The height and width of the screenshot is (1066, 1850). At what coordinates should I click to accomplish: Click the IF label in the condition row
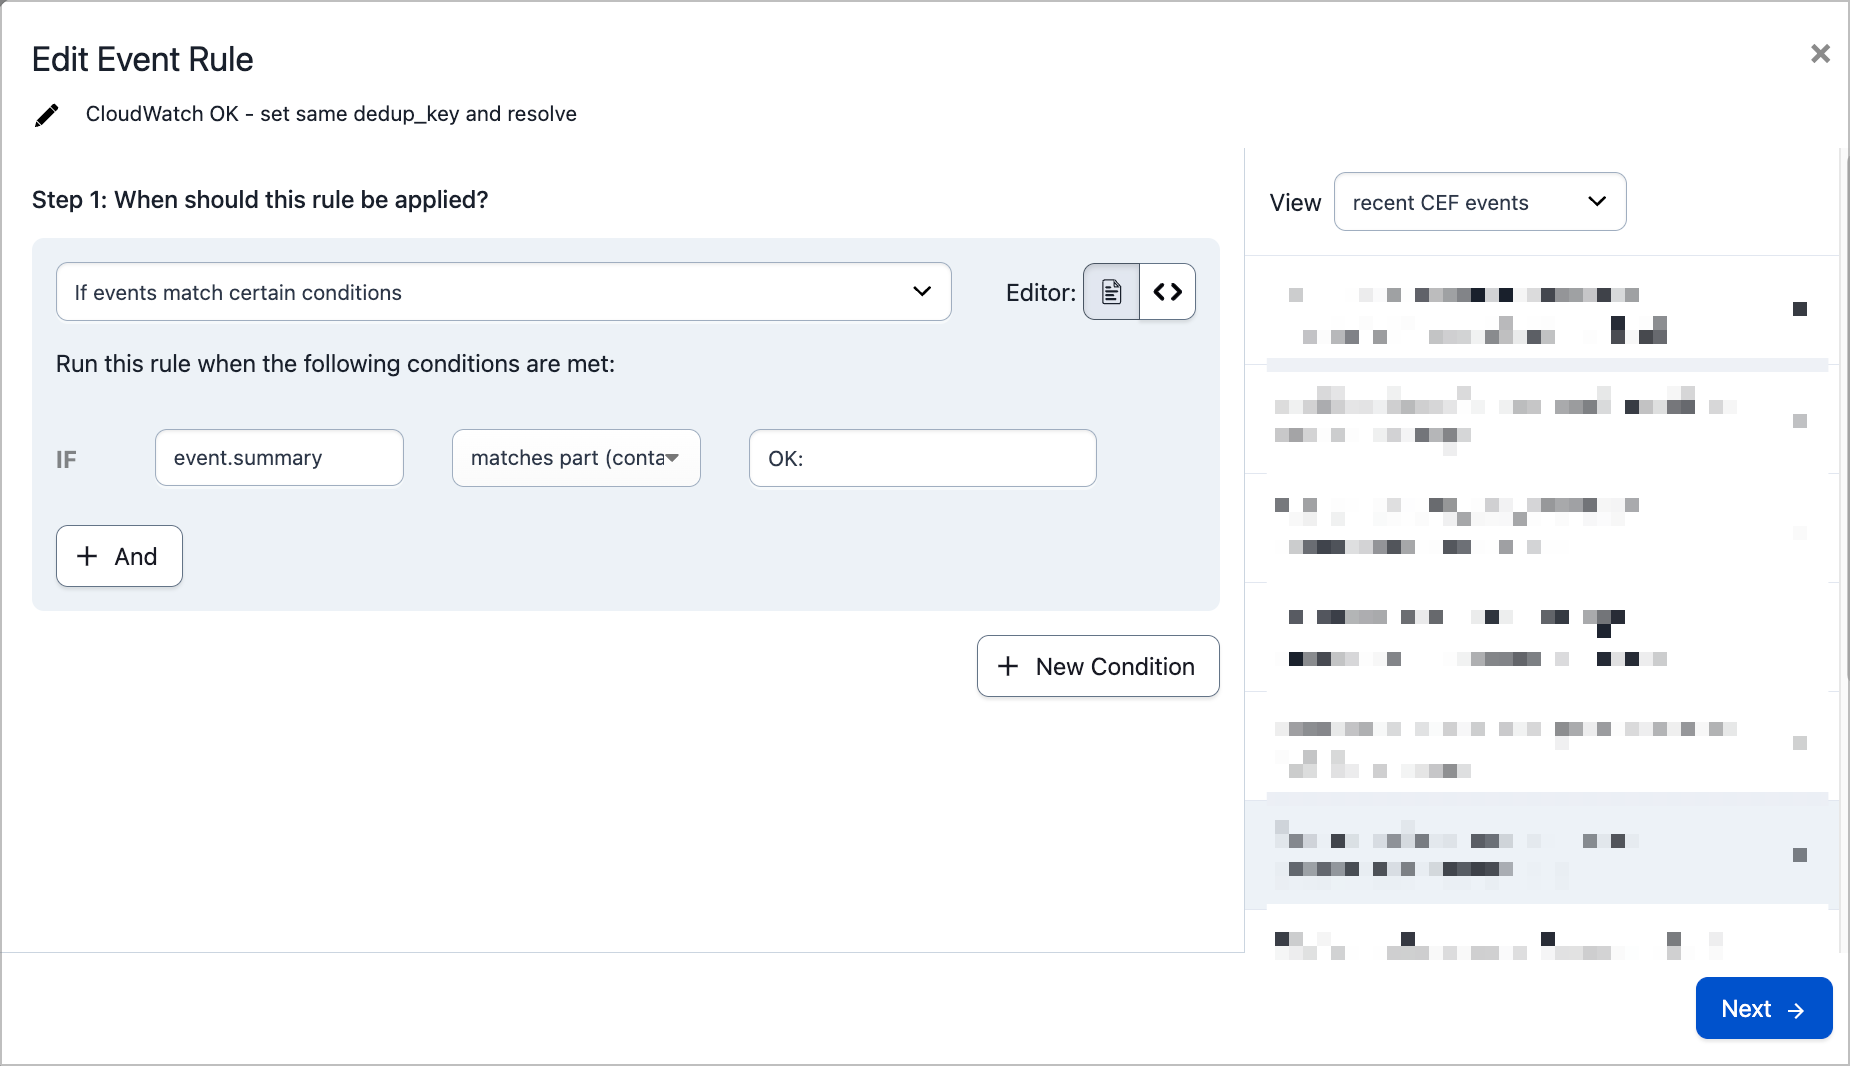(66, 459)
